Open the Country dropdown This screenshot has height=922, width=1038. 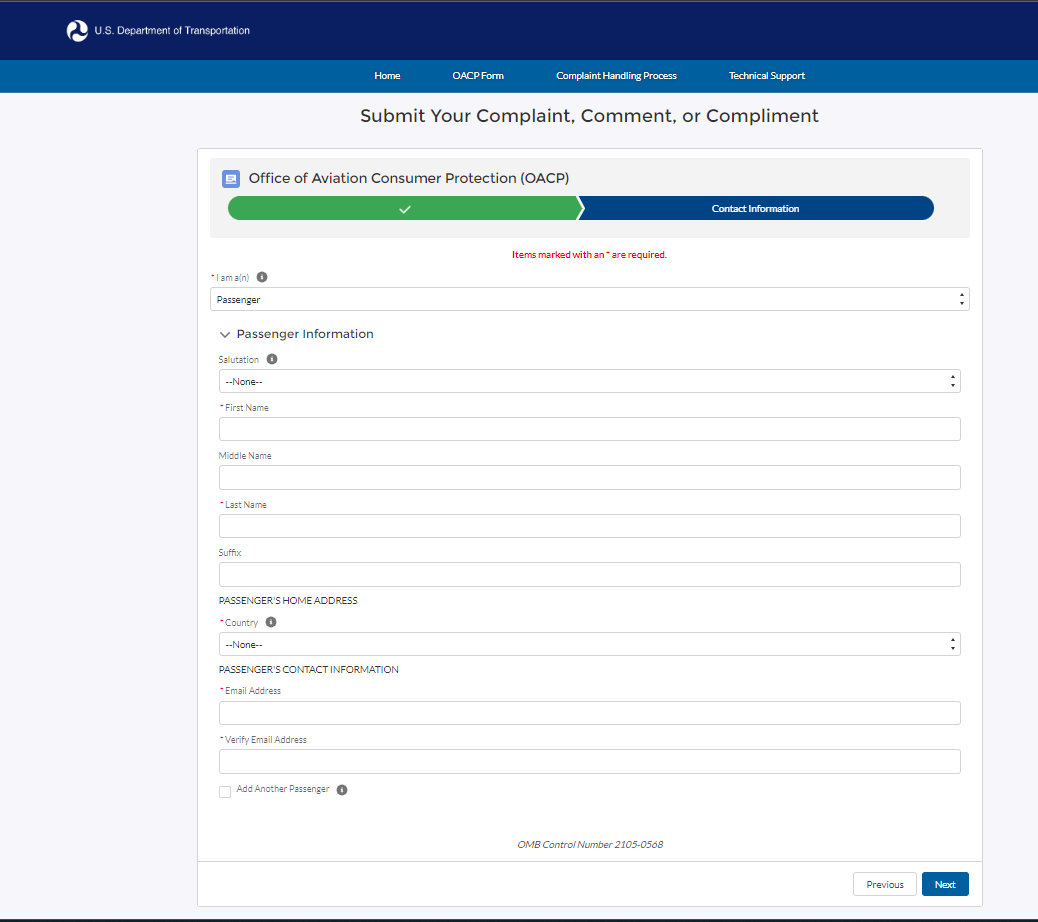click(589, 644)
